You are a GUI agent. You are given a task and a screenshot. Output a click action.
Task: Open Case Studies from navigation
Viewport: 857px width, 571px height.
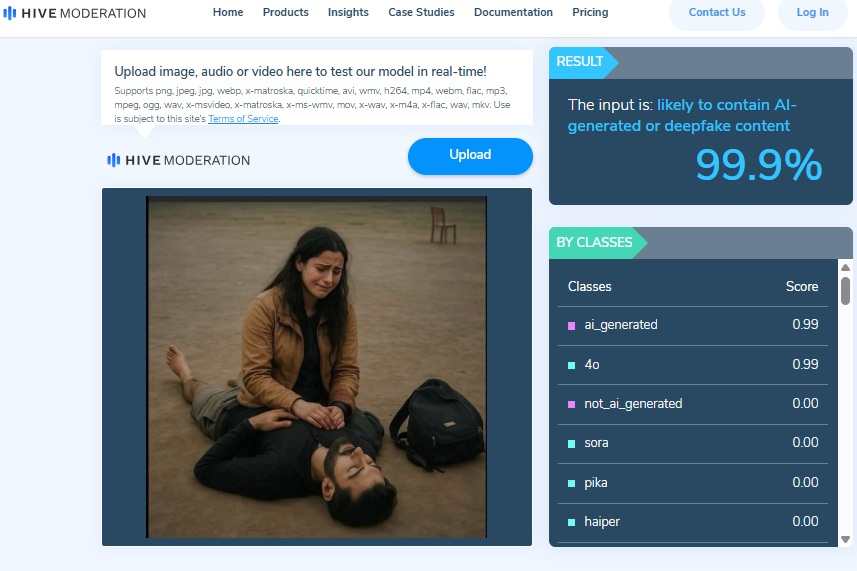tap(421, 12)
